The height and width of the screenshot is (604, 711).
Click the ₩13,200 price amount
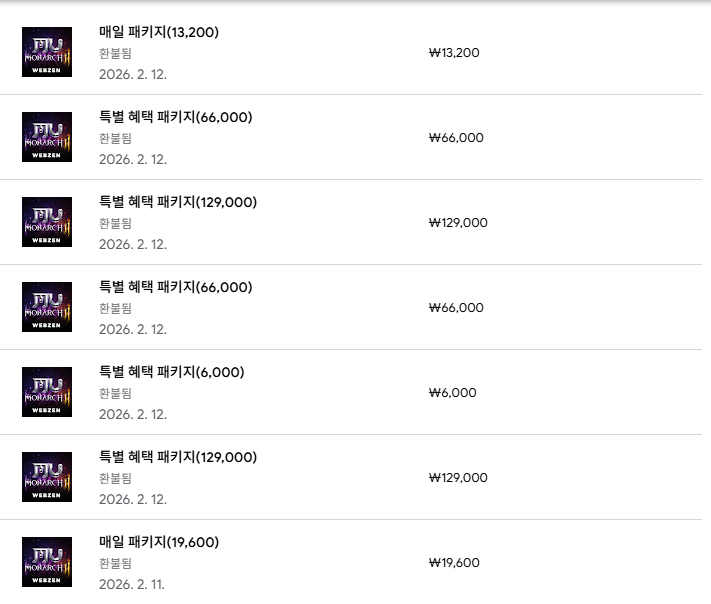pos(453,53)
